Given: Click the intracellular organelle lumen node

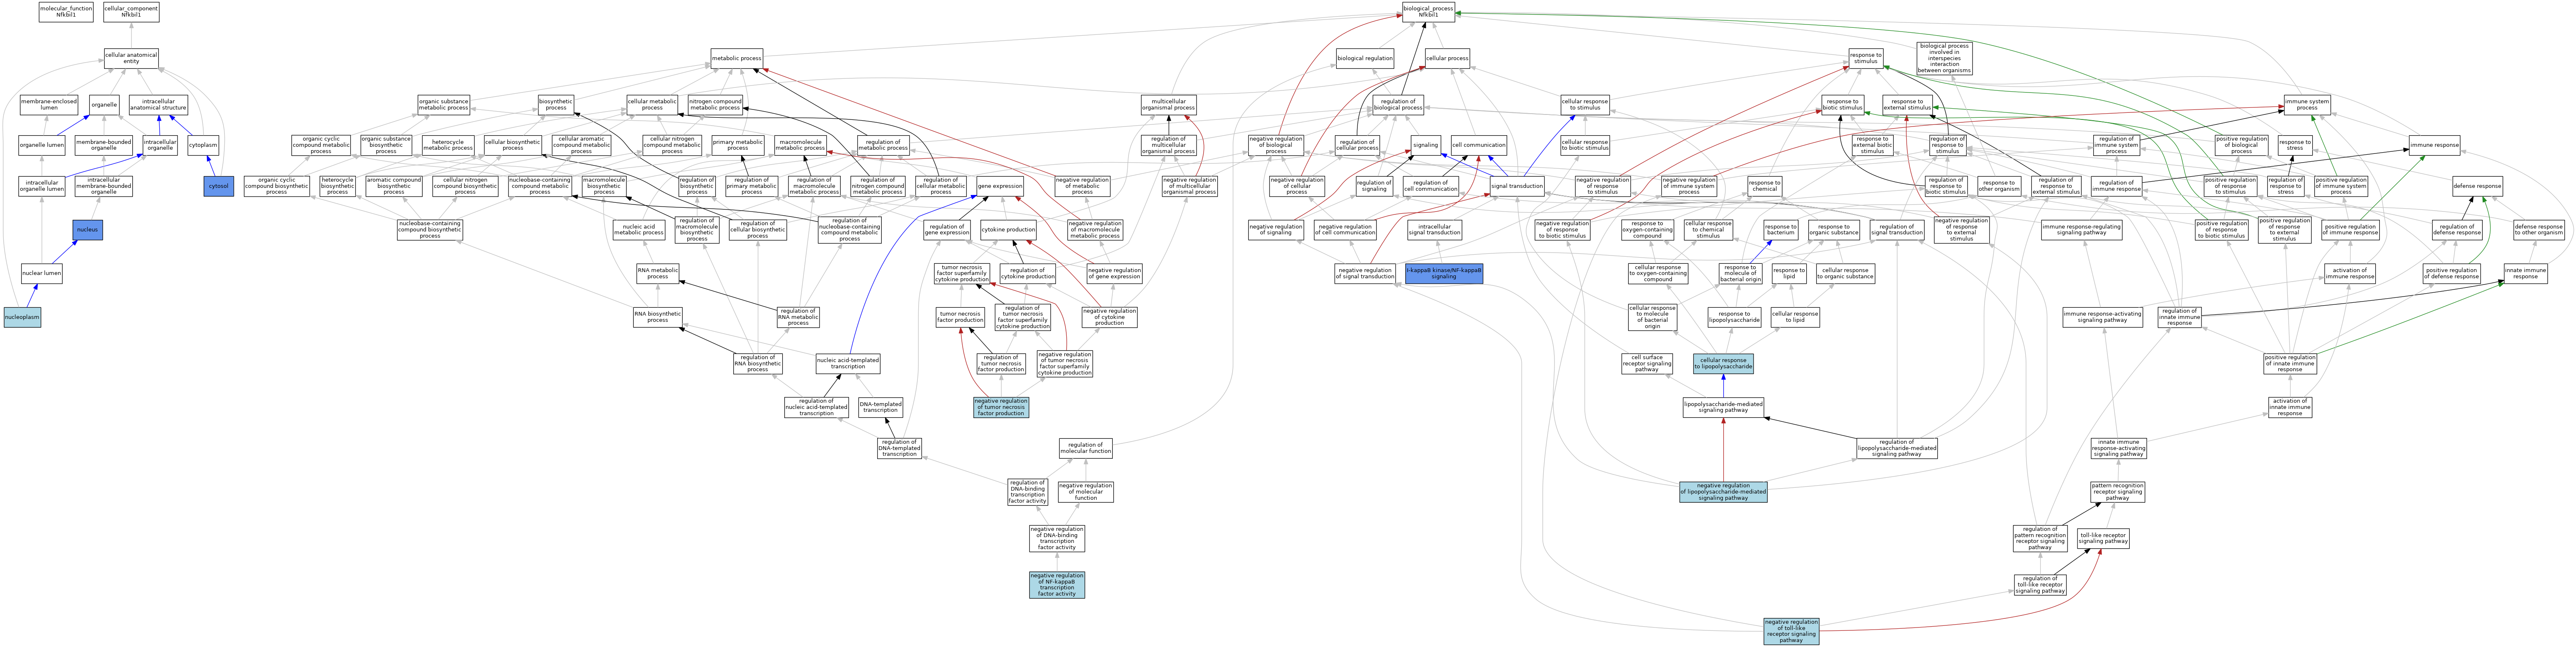Looking at the screenshot, I should 42,186.
